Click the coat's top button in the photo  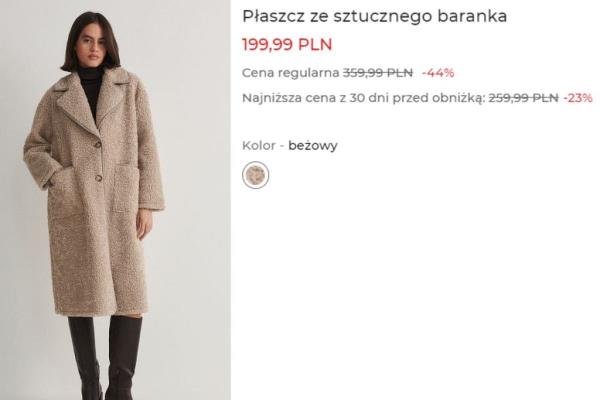[98, 145]
